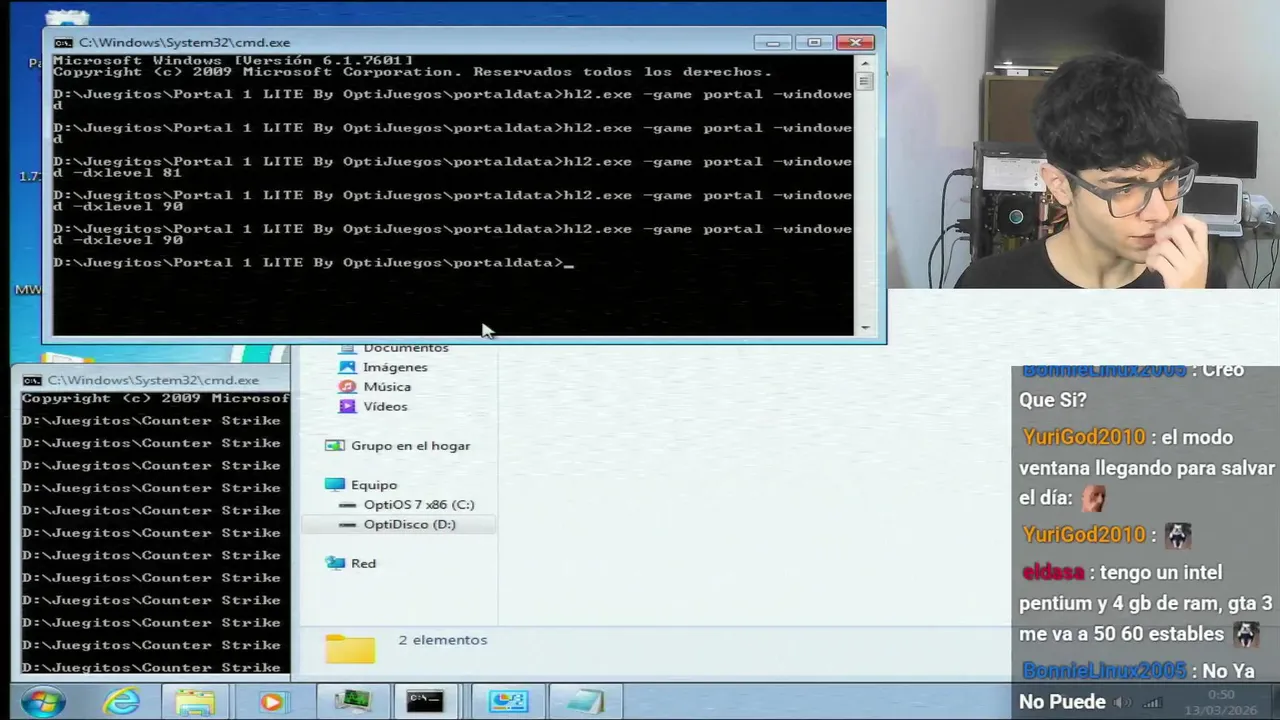1280x720 pixels.
Task: Maximize the Portal cmd window
Action: pyautogui.click(x=813, y=42)
